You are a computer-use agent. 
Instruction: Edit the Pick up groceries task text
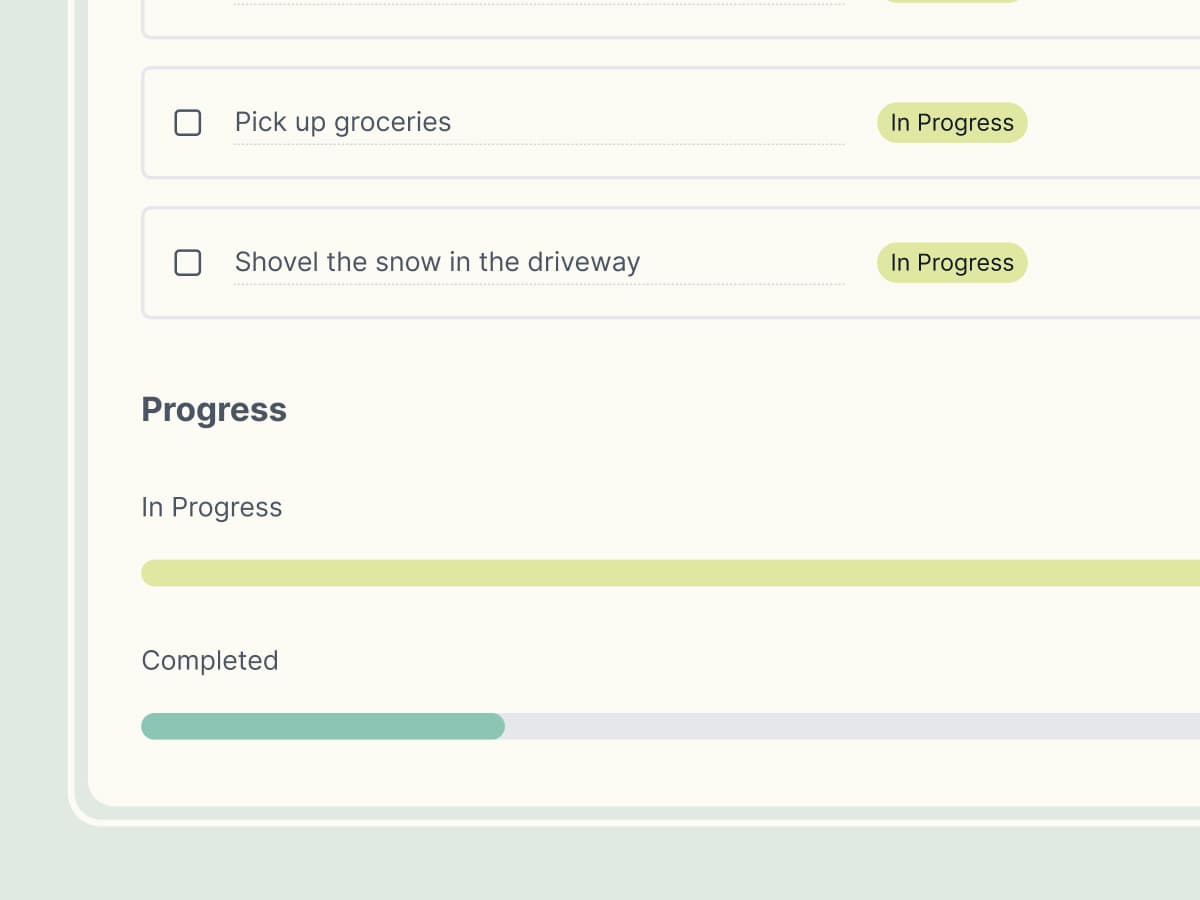point(540,122)
